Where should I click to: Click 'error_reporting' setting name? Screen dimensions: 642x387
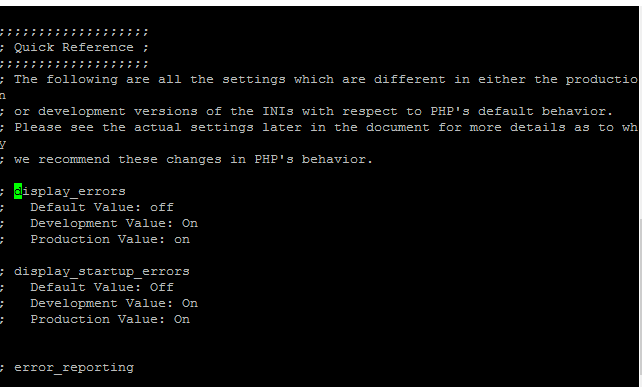pos(74,368)
